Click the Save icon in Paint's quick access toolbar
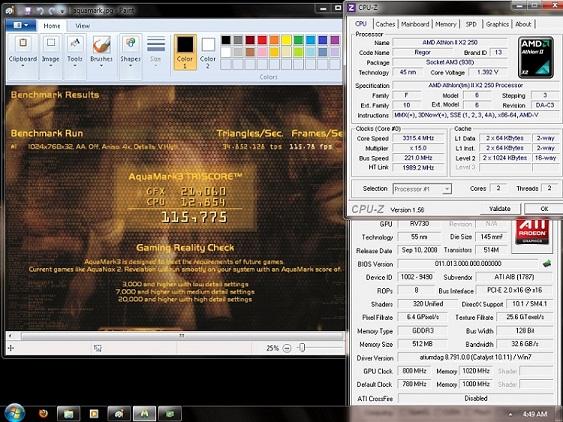563x422 pixels. [28, 11]
